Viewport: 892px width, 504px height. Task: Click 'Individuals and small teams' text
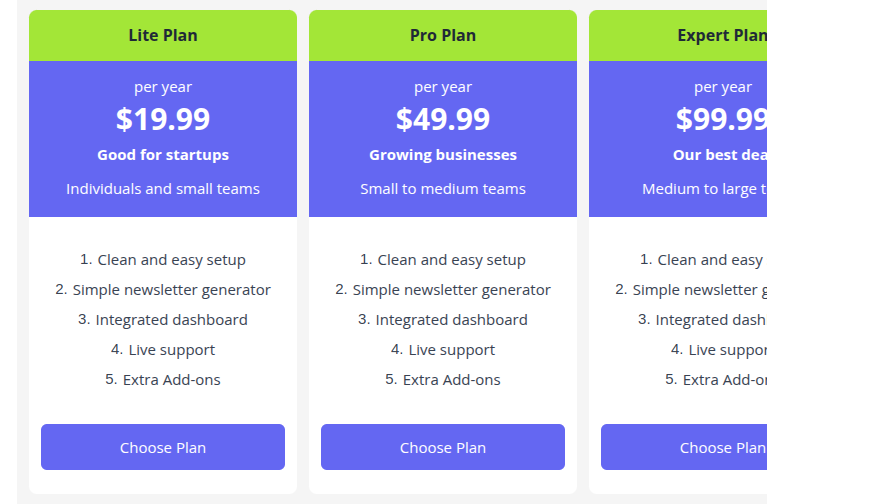(163, 189)
